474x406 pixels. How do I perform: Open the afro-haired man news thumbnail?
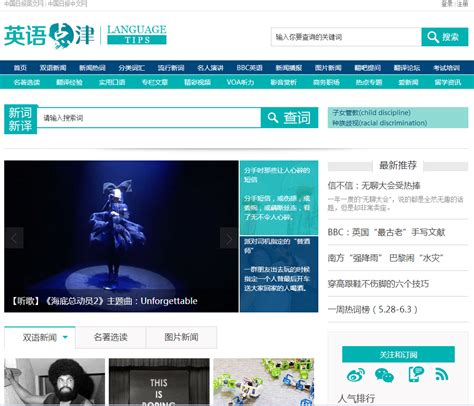54,382
